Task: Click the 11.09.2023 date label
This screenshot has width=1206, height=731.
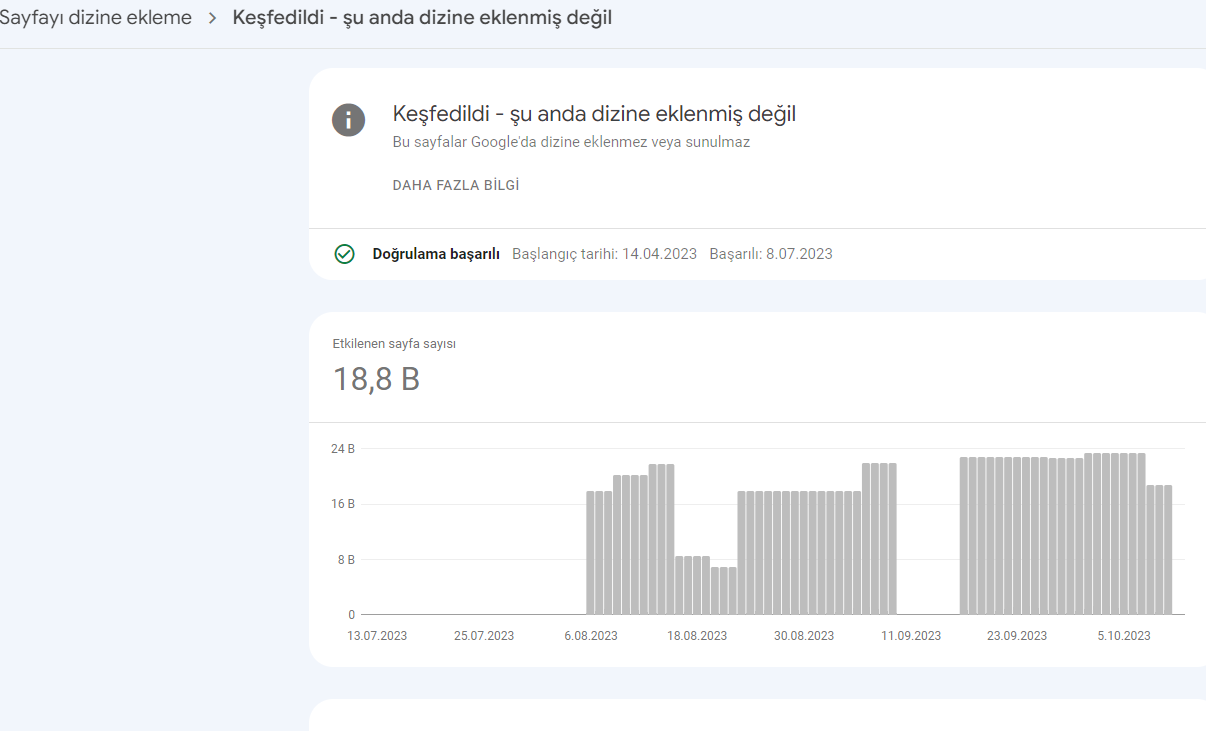Action: click(x=911, y=636)
